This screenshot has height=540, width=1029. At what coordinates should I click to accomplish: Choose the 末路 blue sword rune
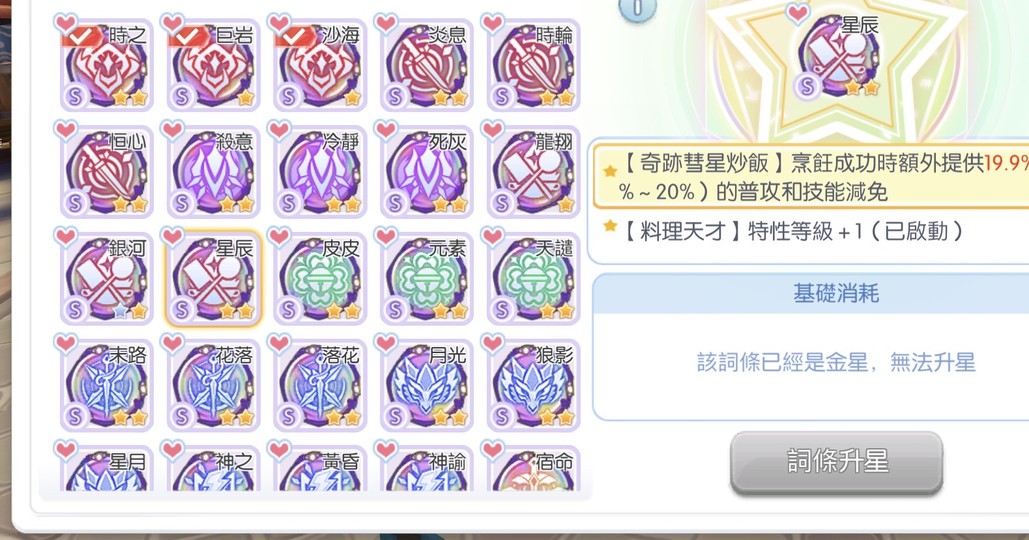point(107,385)
